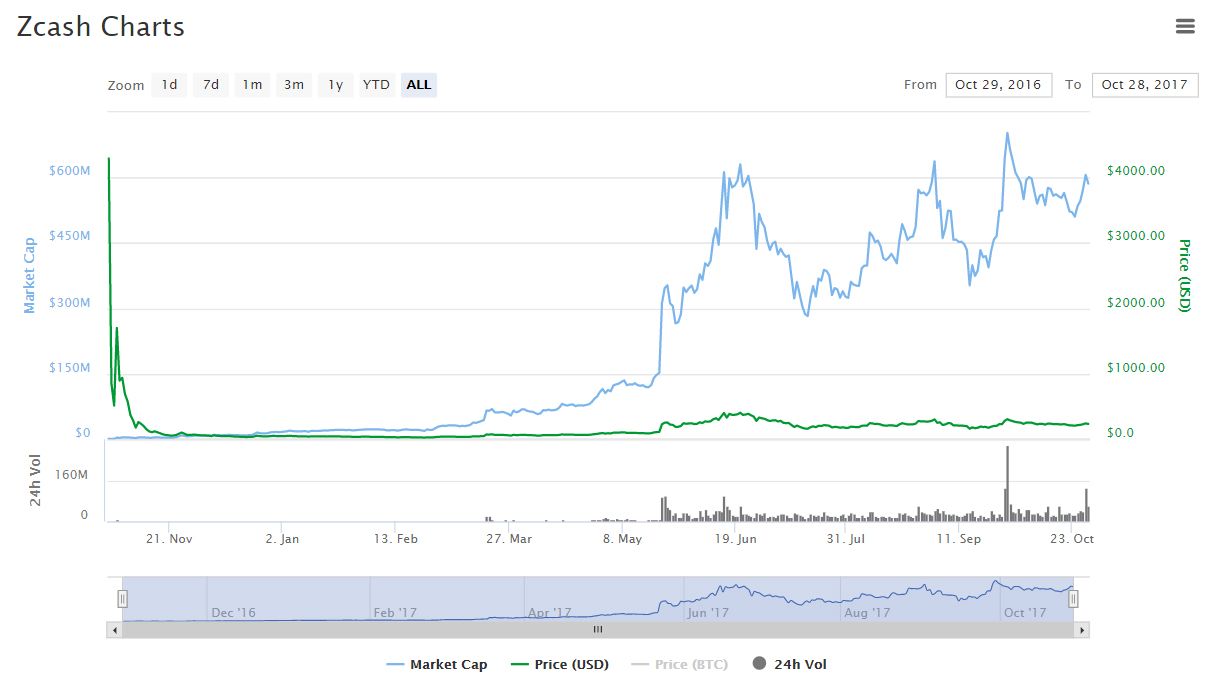This screenshot has height=681, width=1213.
Task: Edit the To date field
Action: (1144, 85)
